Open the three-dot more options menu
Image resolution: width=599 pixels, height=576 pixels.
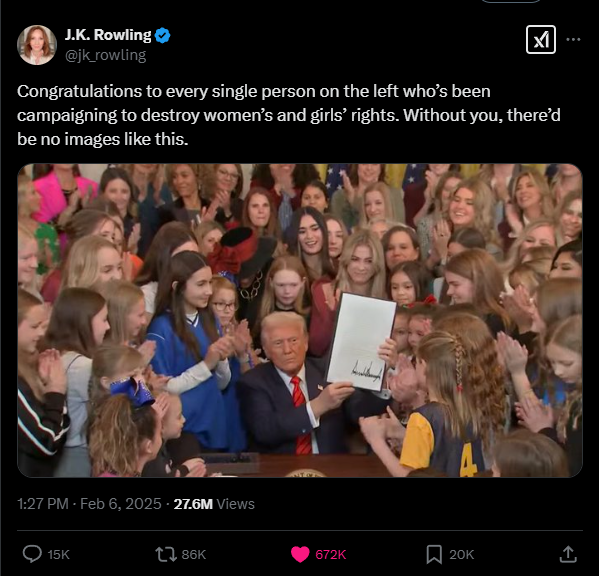573,39
